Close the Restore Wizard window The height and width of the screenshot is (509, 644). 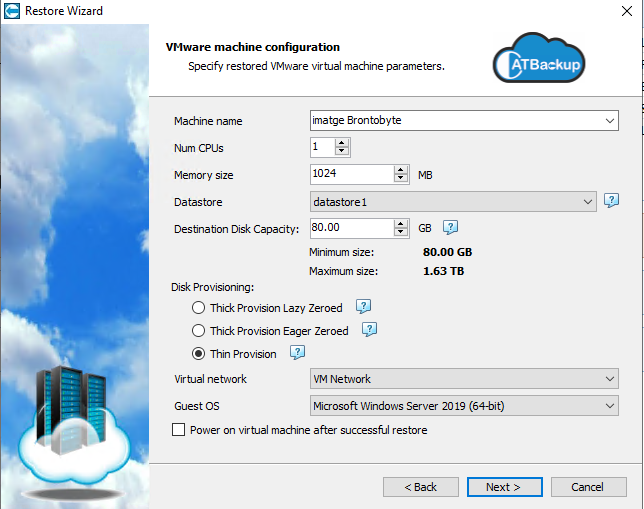[627, 11]
